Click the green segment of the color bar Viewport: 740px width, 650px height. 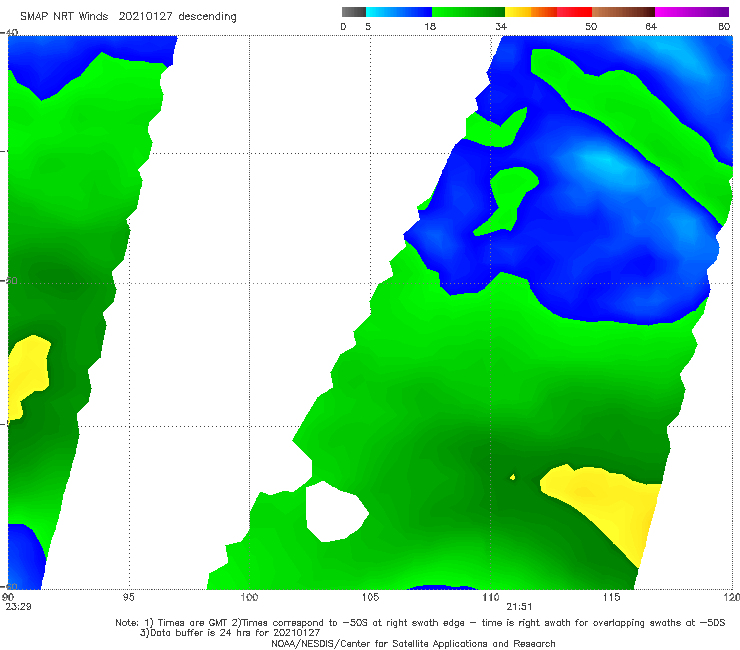pos(468,12)
